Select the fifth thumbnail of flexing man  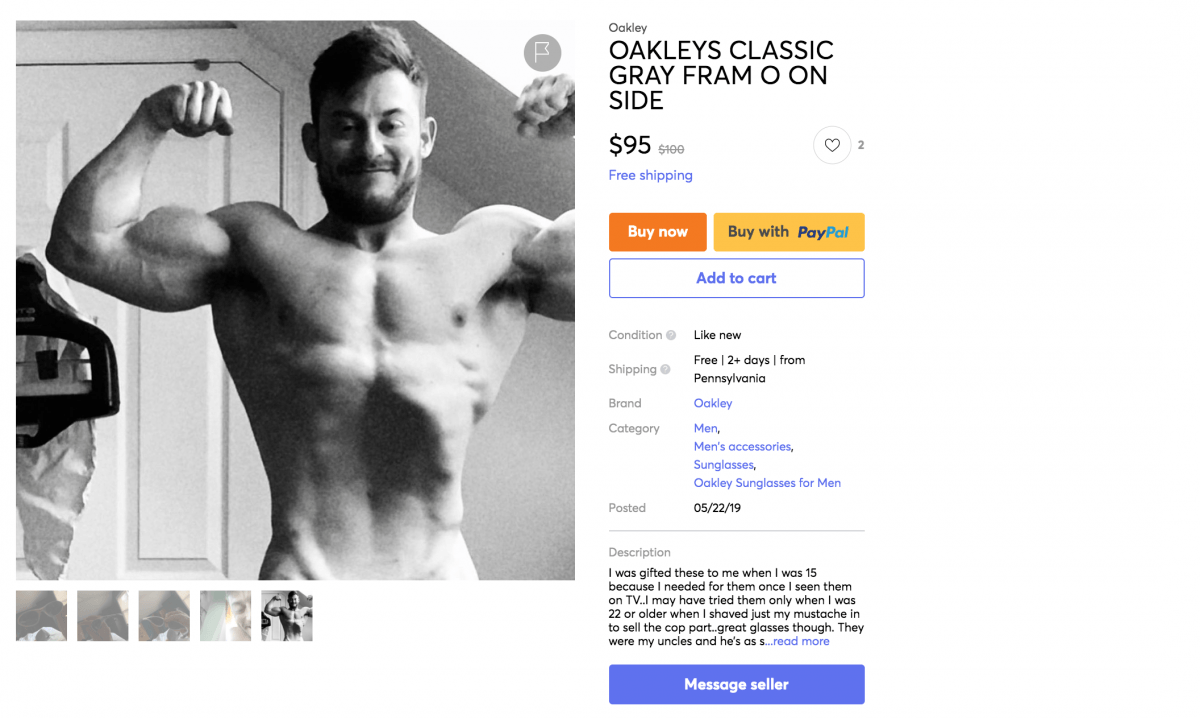[287, 616]
